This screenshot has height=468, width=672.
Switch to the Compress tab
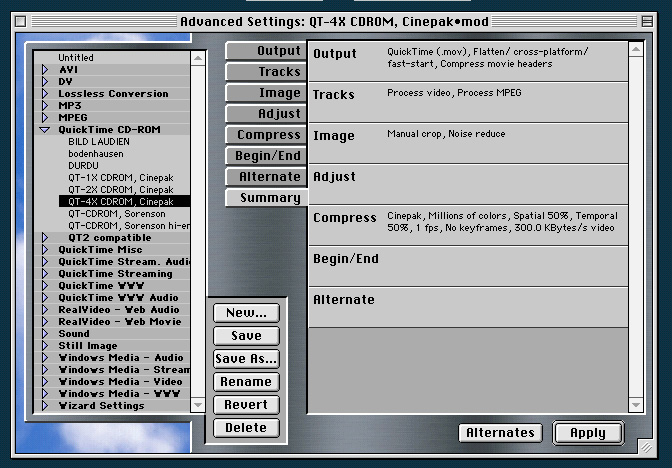(266, 135)
